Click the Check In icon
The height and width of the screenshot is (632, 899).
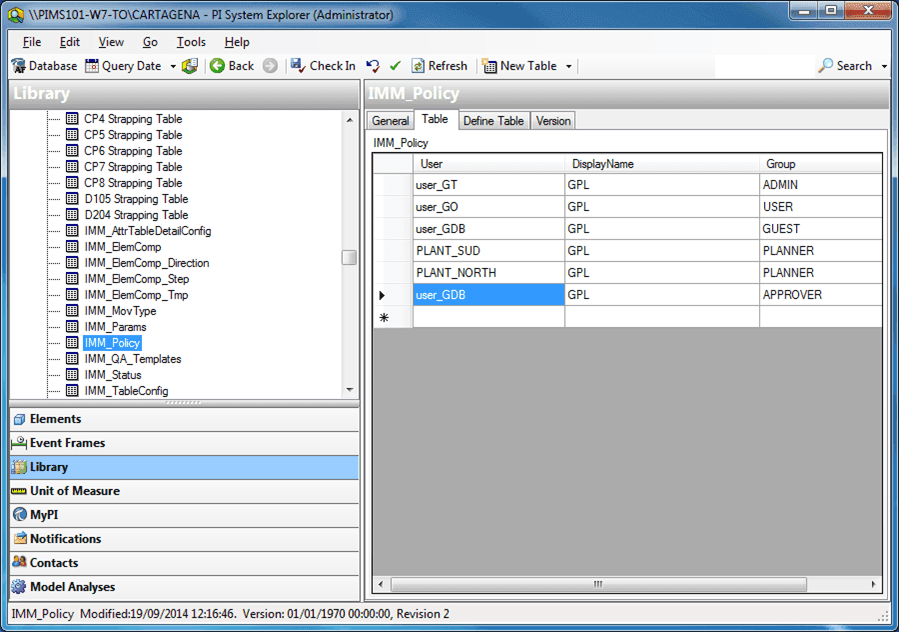click(298, 66)
